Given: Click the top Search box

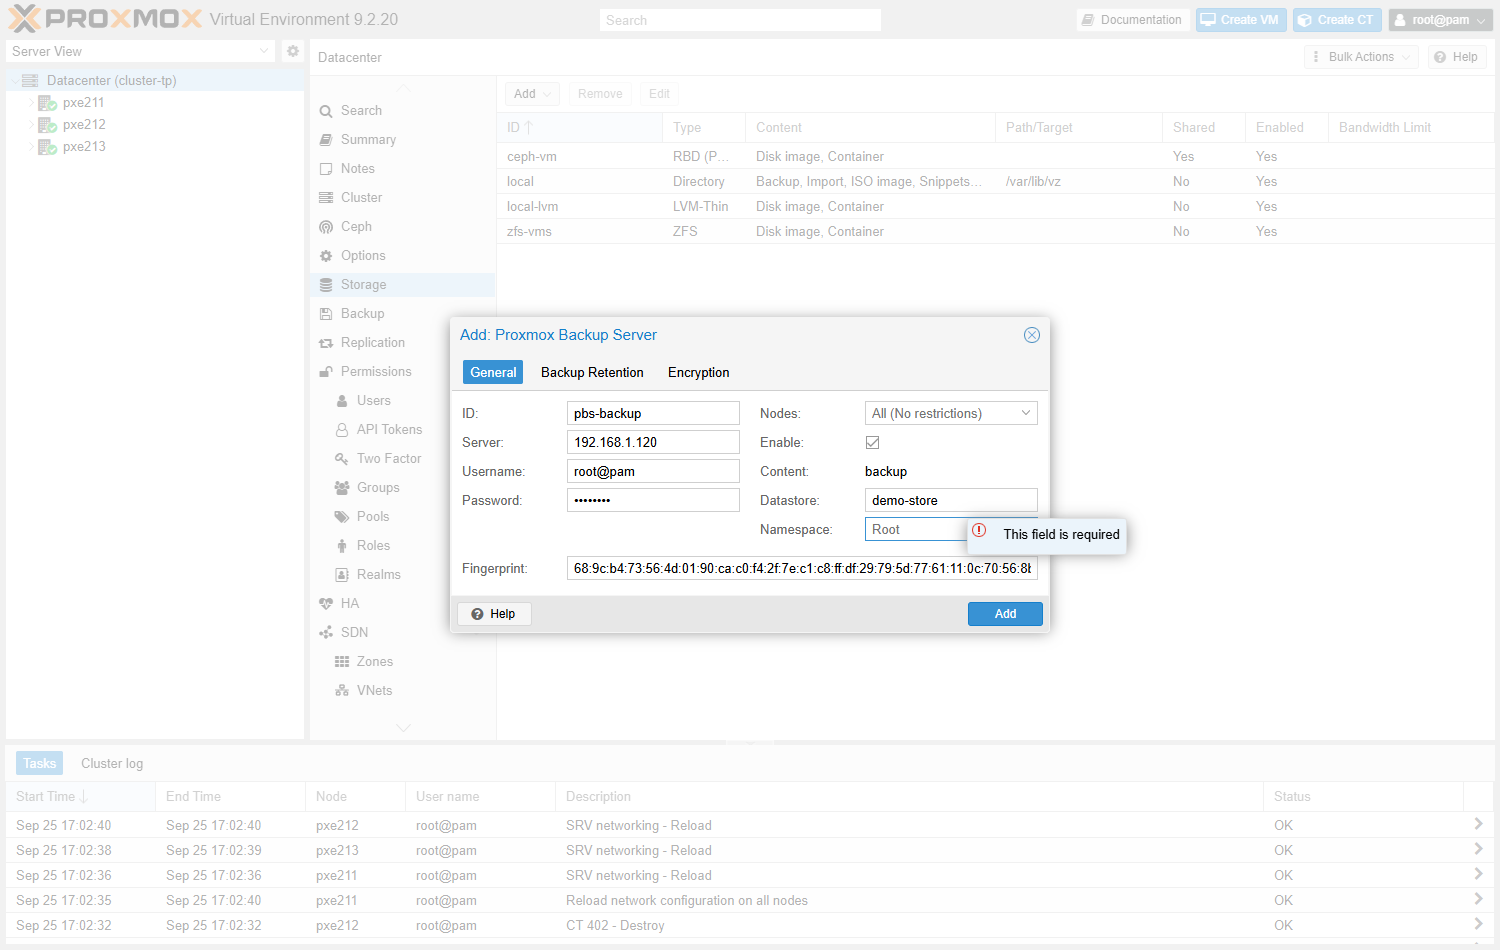Looking at the screenshot, I should click(x=741, y=20).
